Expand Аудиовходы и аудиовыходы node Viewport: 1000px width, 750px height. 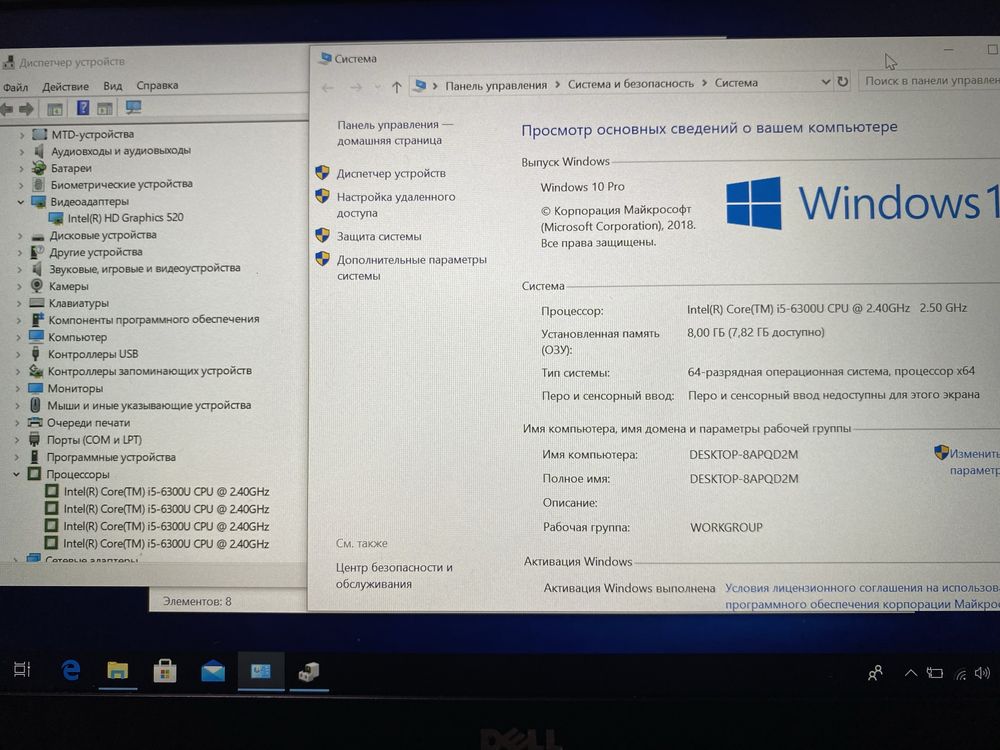22,151
